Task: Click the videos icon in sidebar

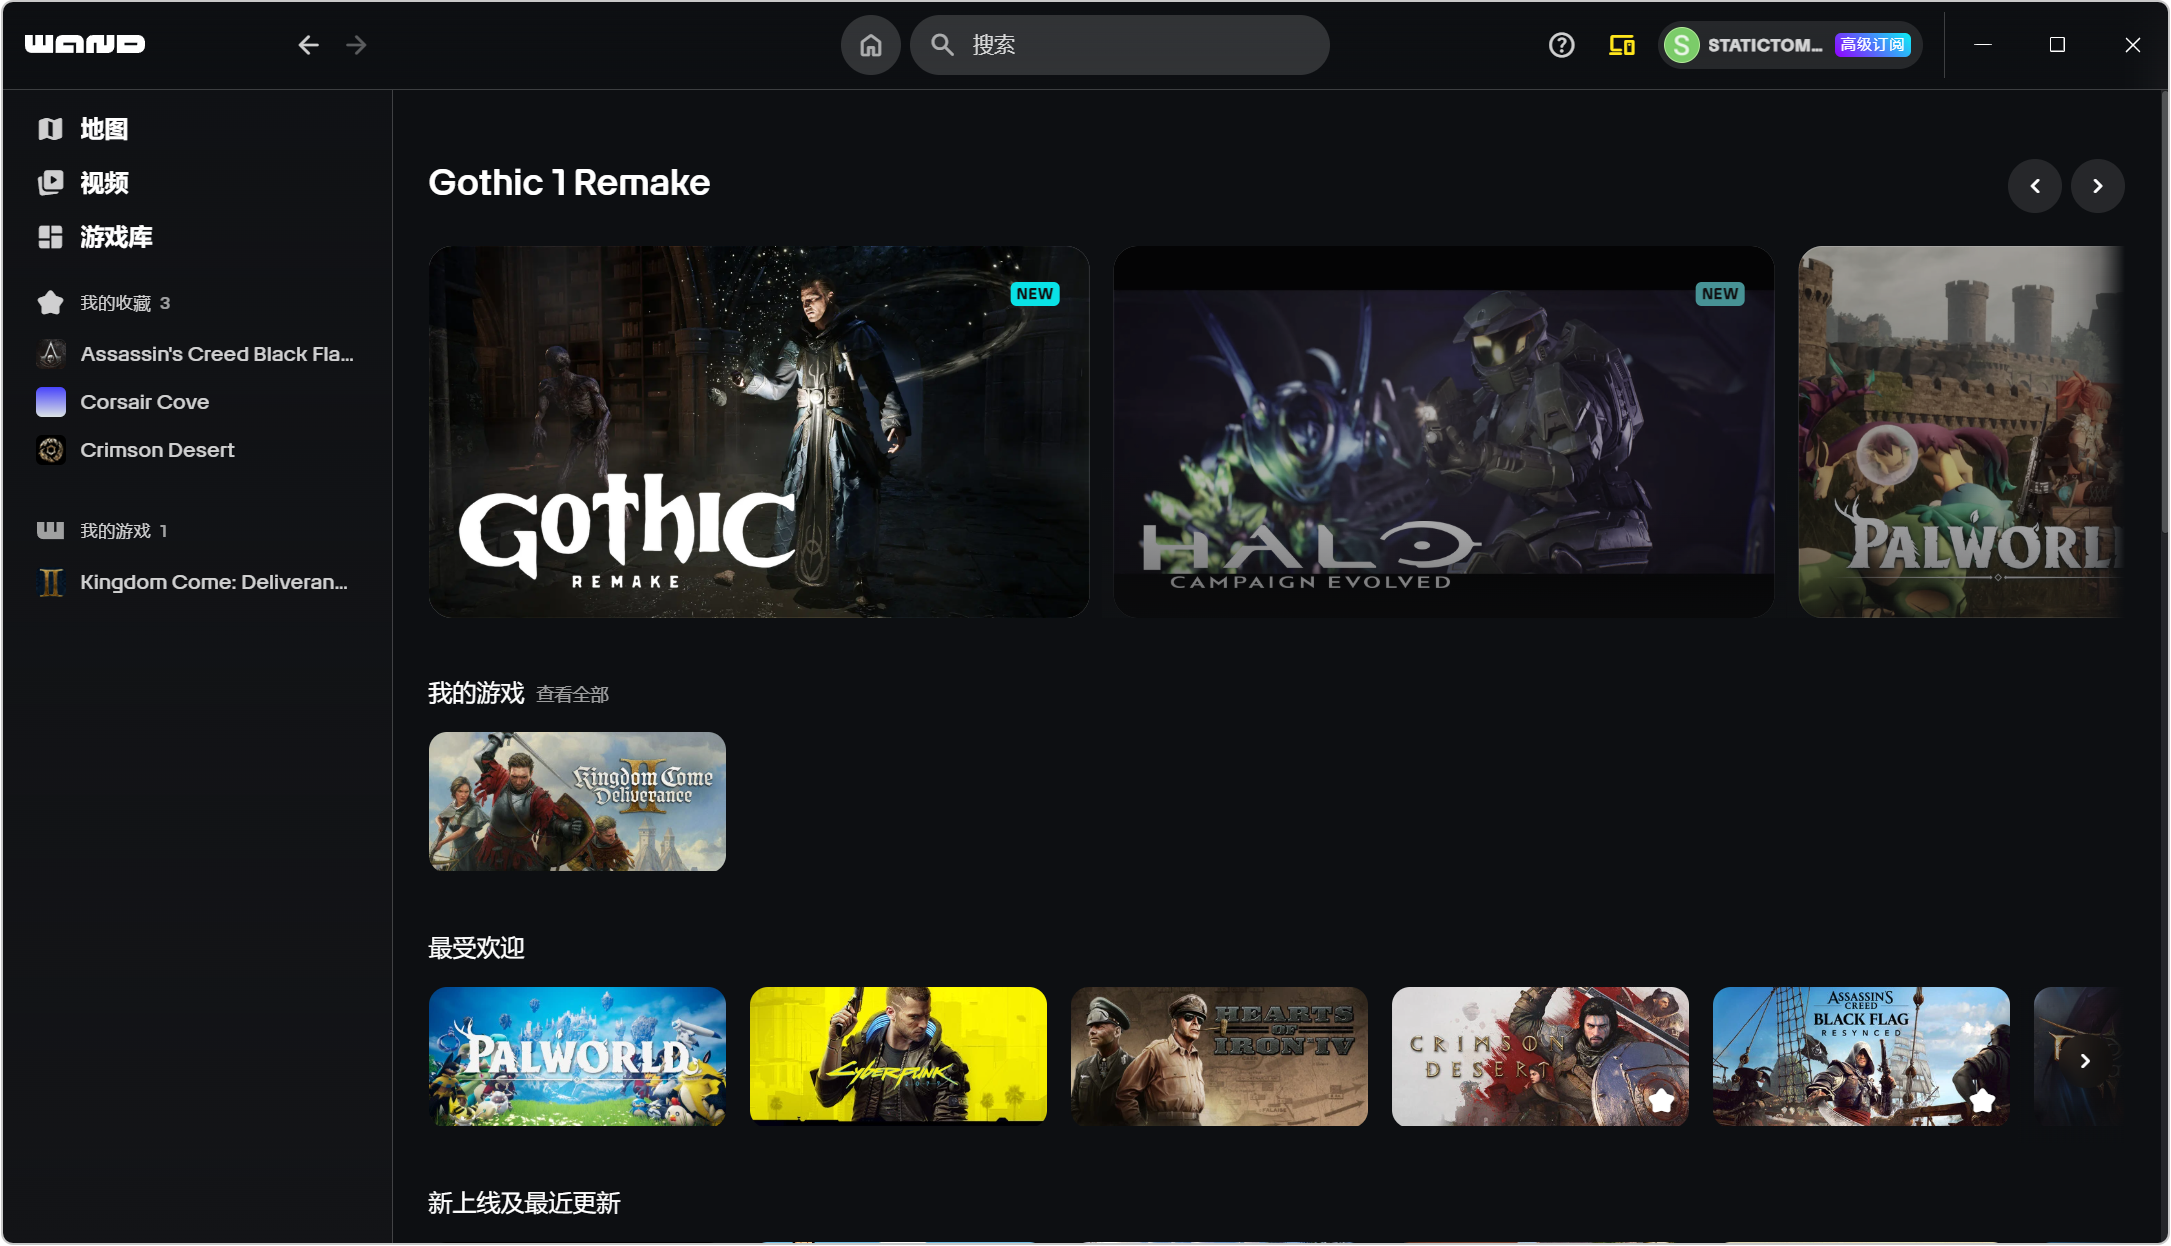Action: coord(51,183)
